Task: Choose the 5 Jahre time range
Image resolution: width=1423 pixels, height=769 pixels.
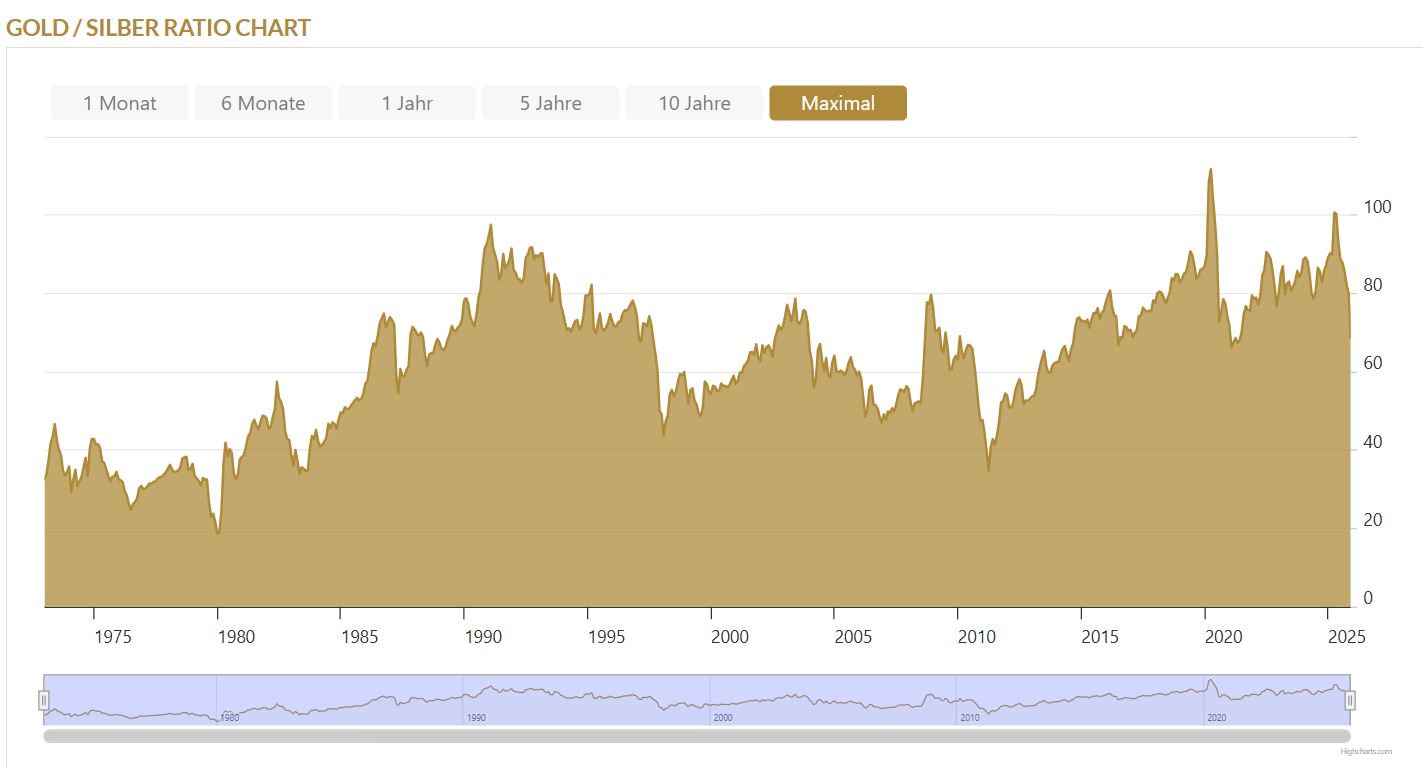Action: 550,103
